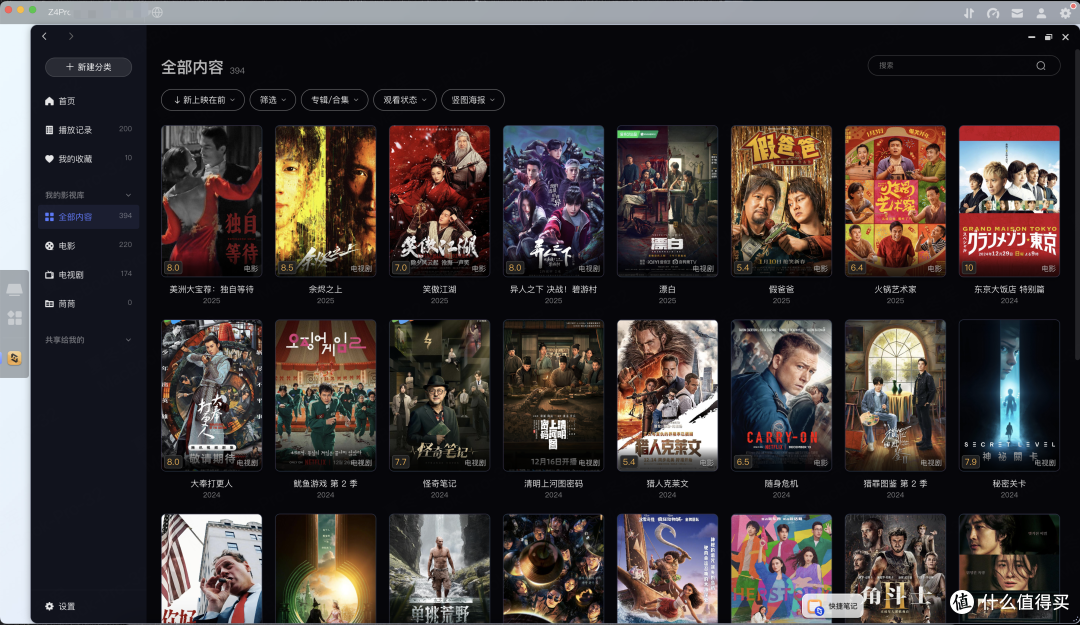The width and height of the screenshot is (1080, 625).
Task: Click the 秘密关卡 title text
Action: (1010, 484)
